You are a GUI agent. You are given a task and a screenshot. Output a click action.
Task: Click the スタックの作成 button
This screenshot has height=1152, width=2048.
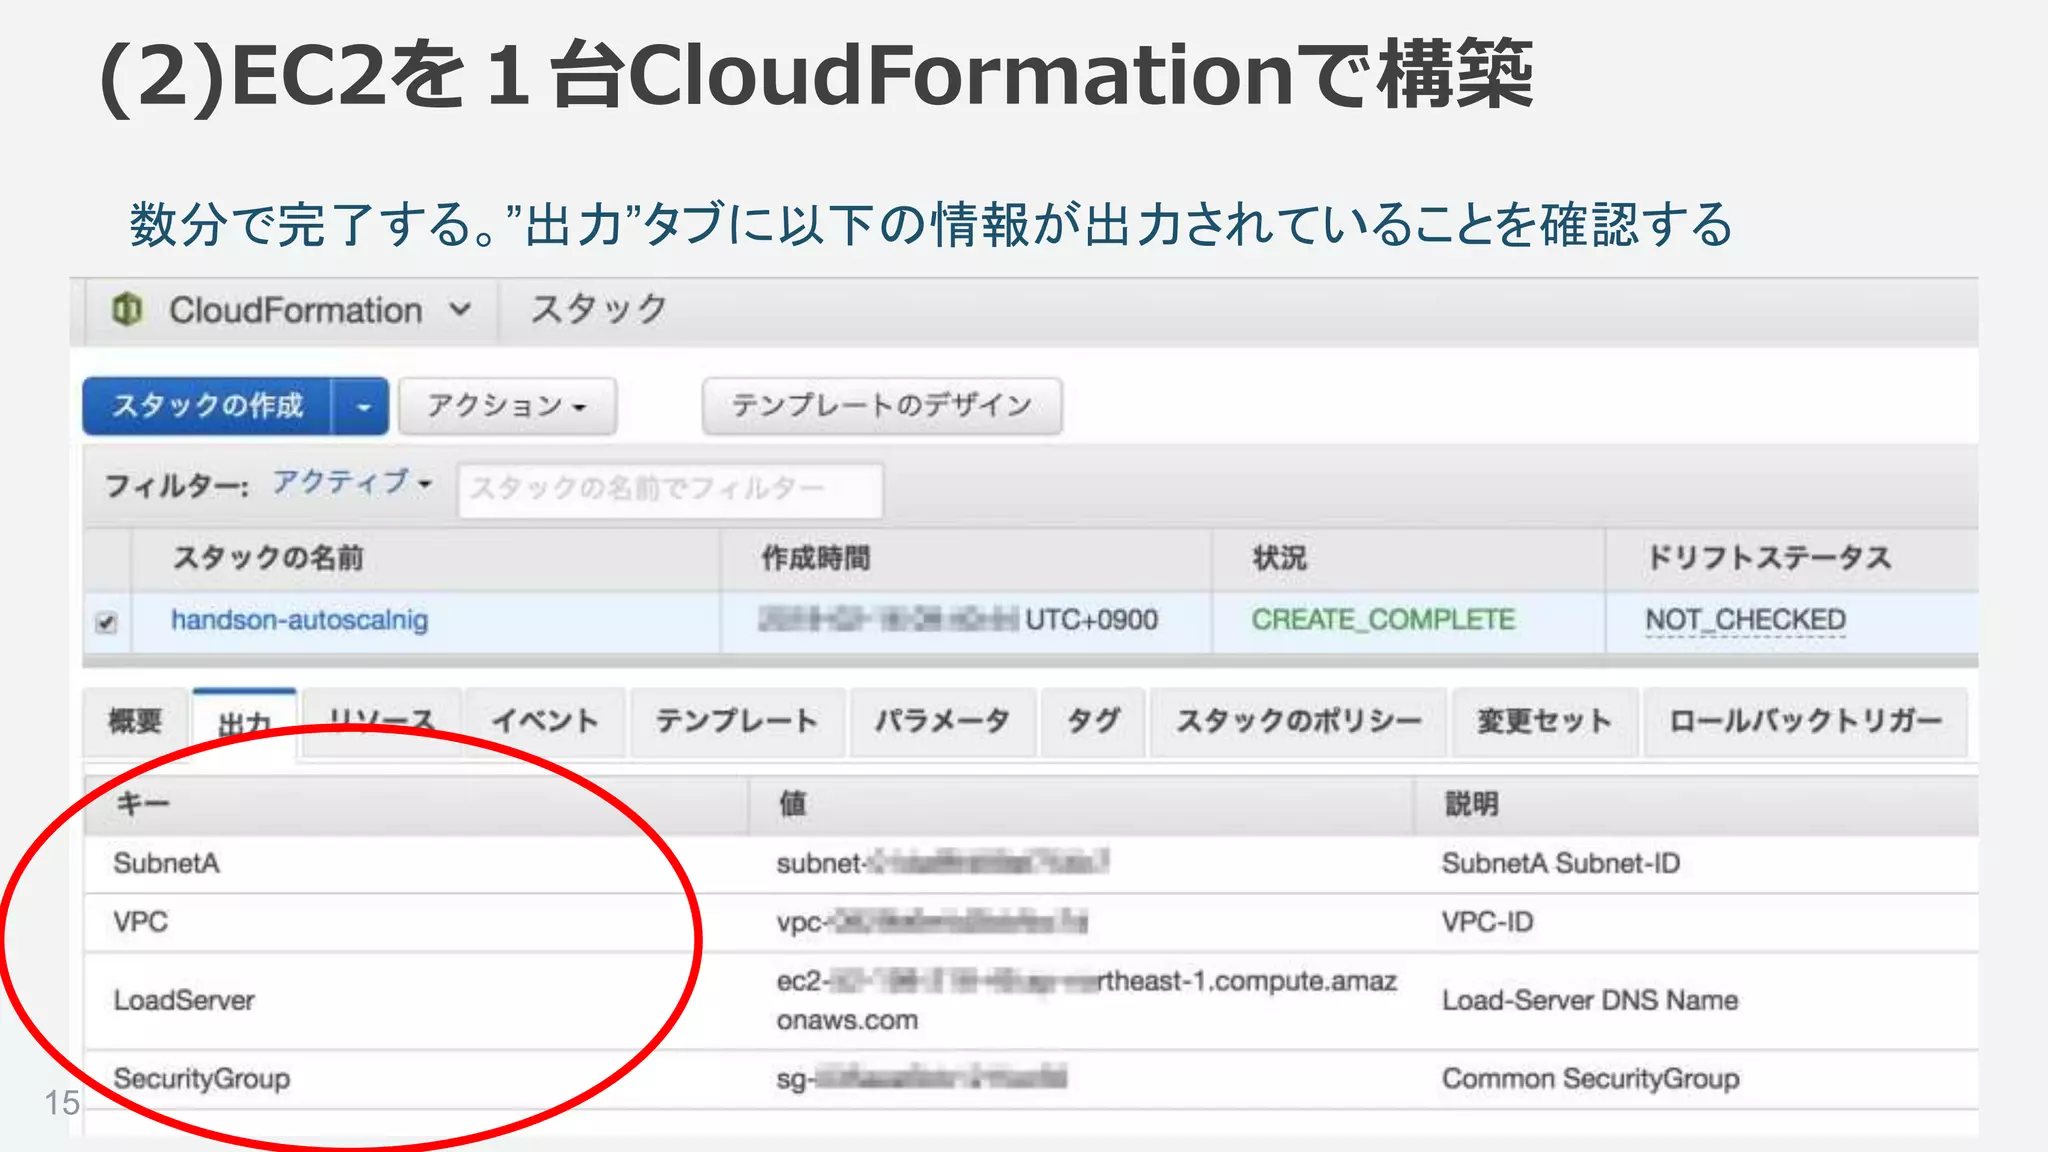207,406
